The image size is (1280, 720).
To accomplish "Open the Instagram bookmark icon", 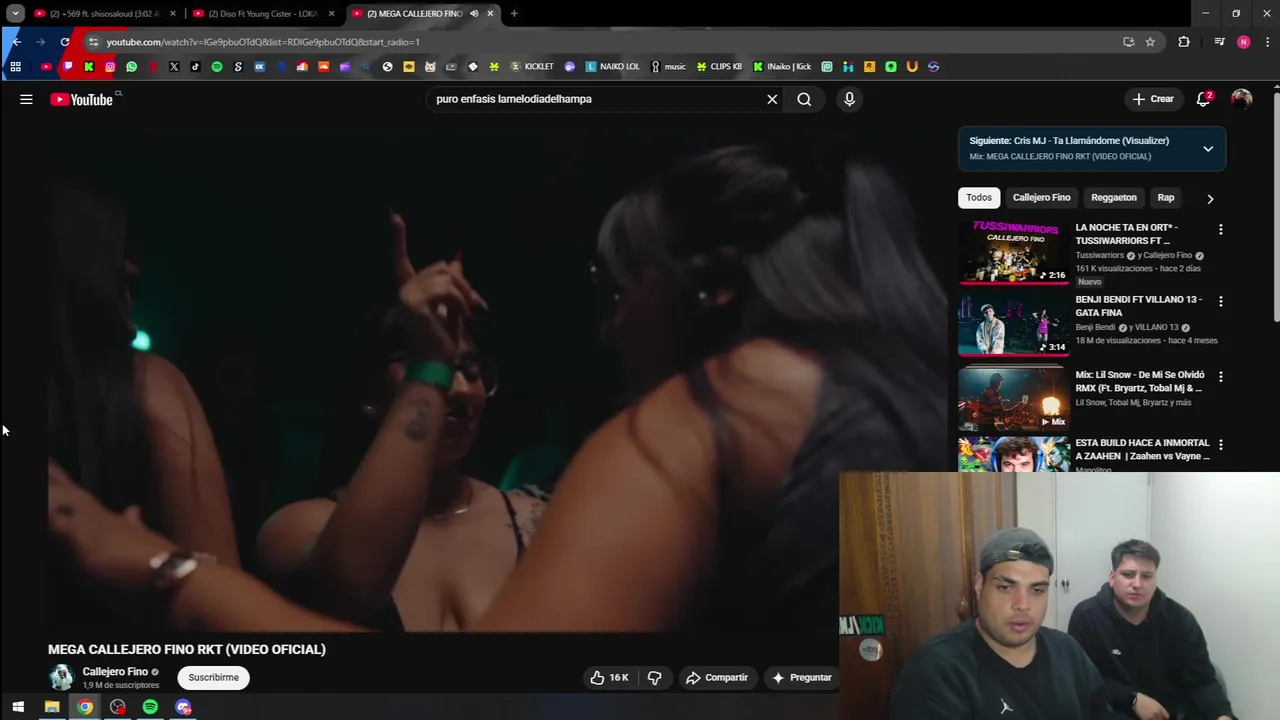I will tap(110, 66).
